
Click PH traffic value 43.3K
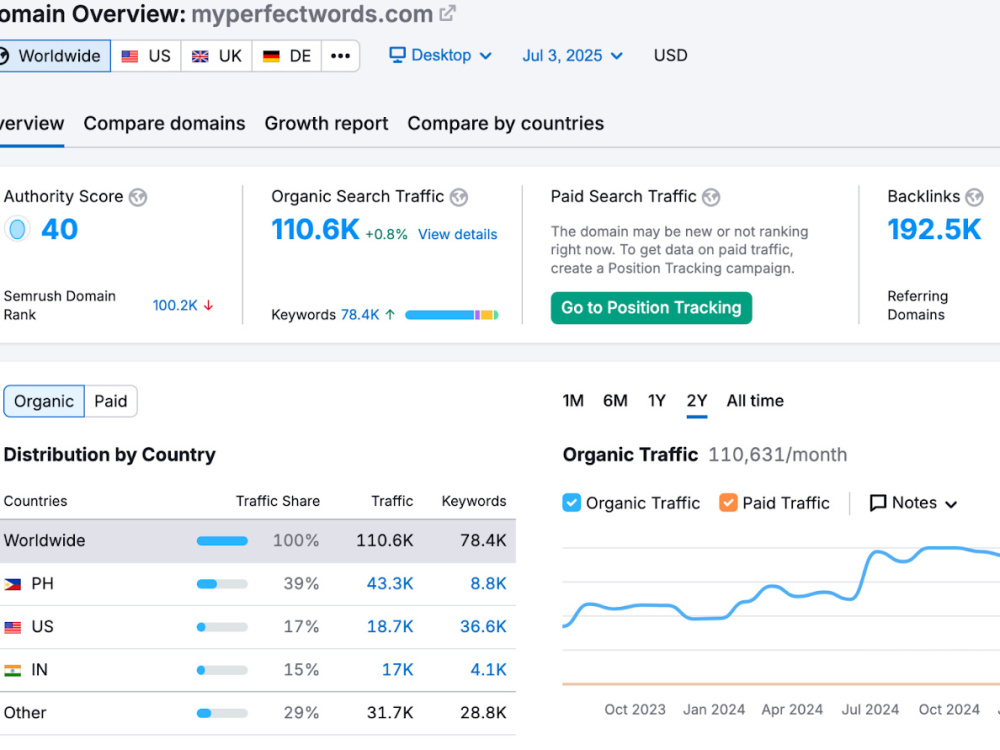click(390, 584)
